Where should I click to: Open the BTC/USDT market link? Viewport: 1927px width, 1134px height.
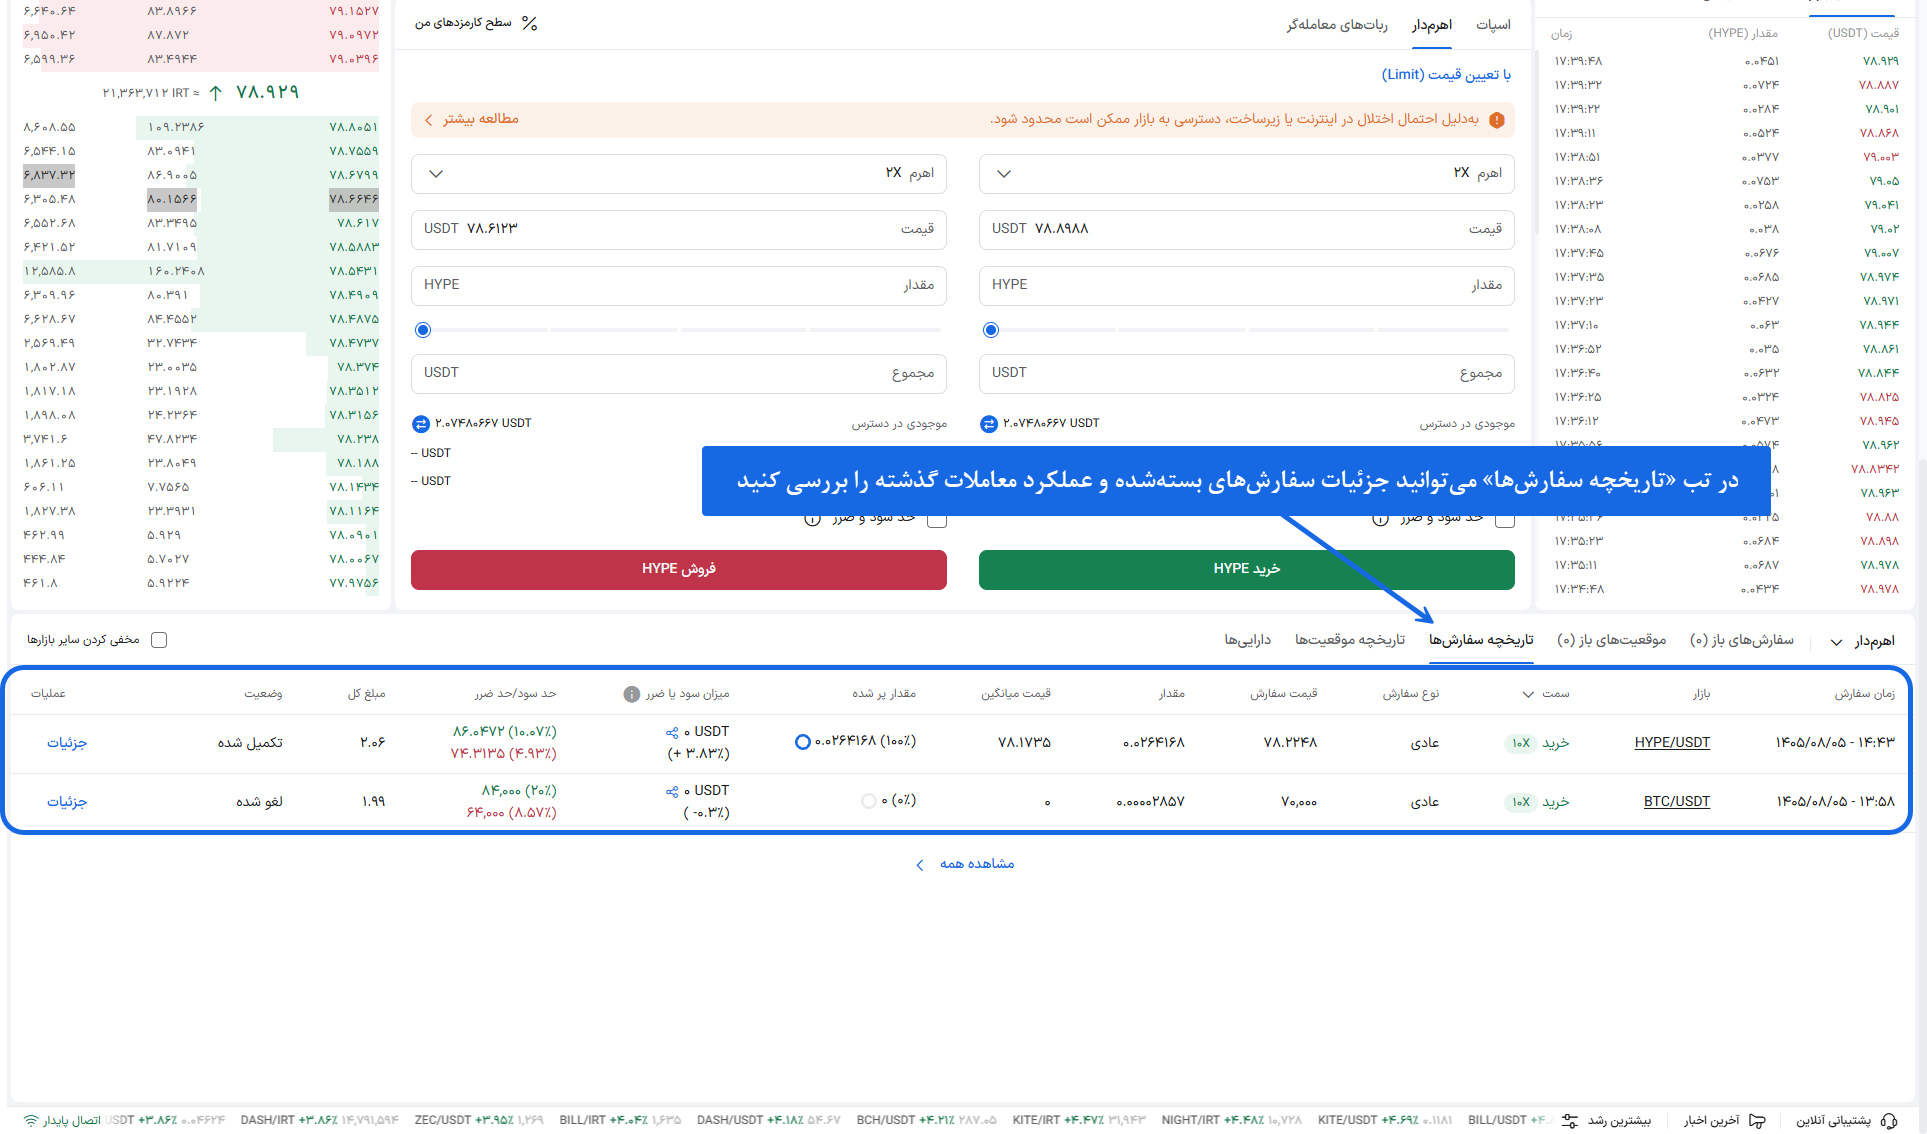coord(1677,802)
